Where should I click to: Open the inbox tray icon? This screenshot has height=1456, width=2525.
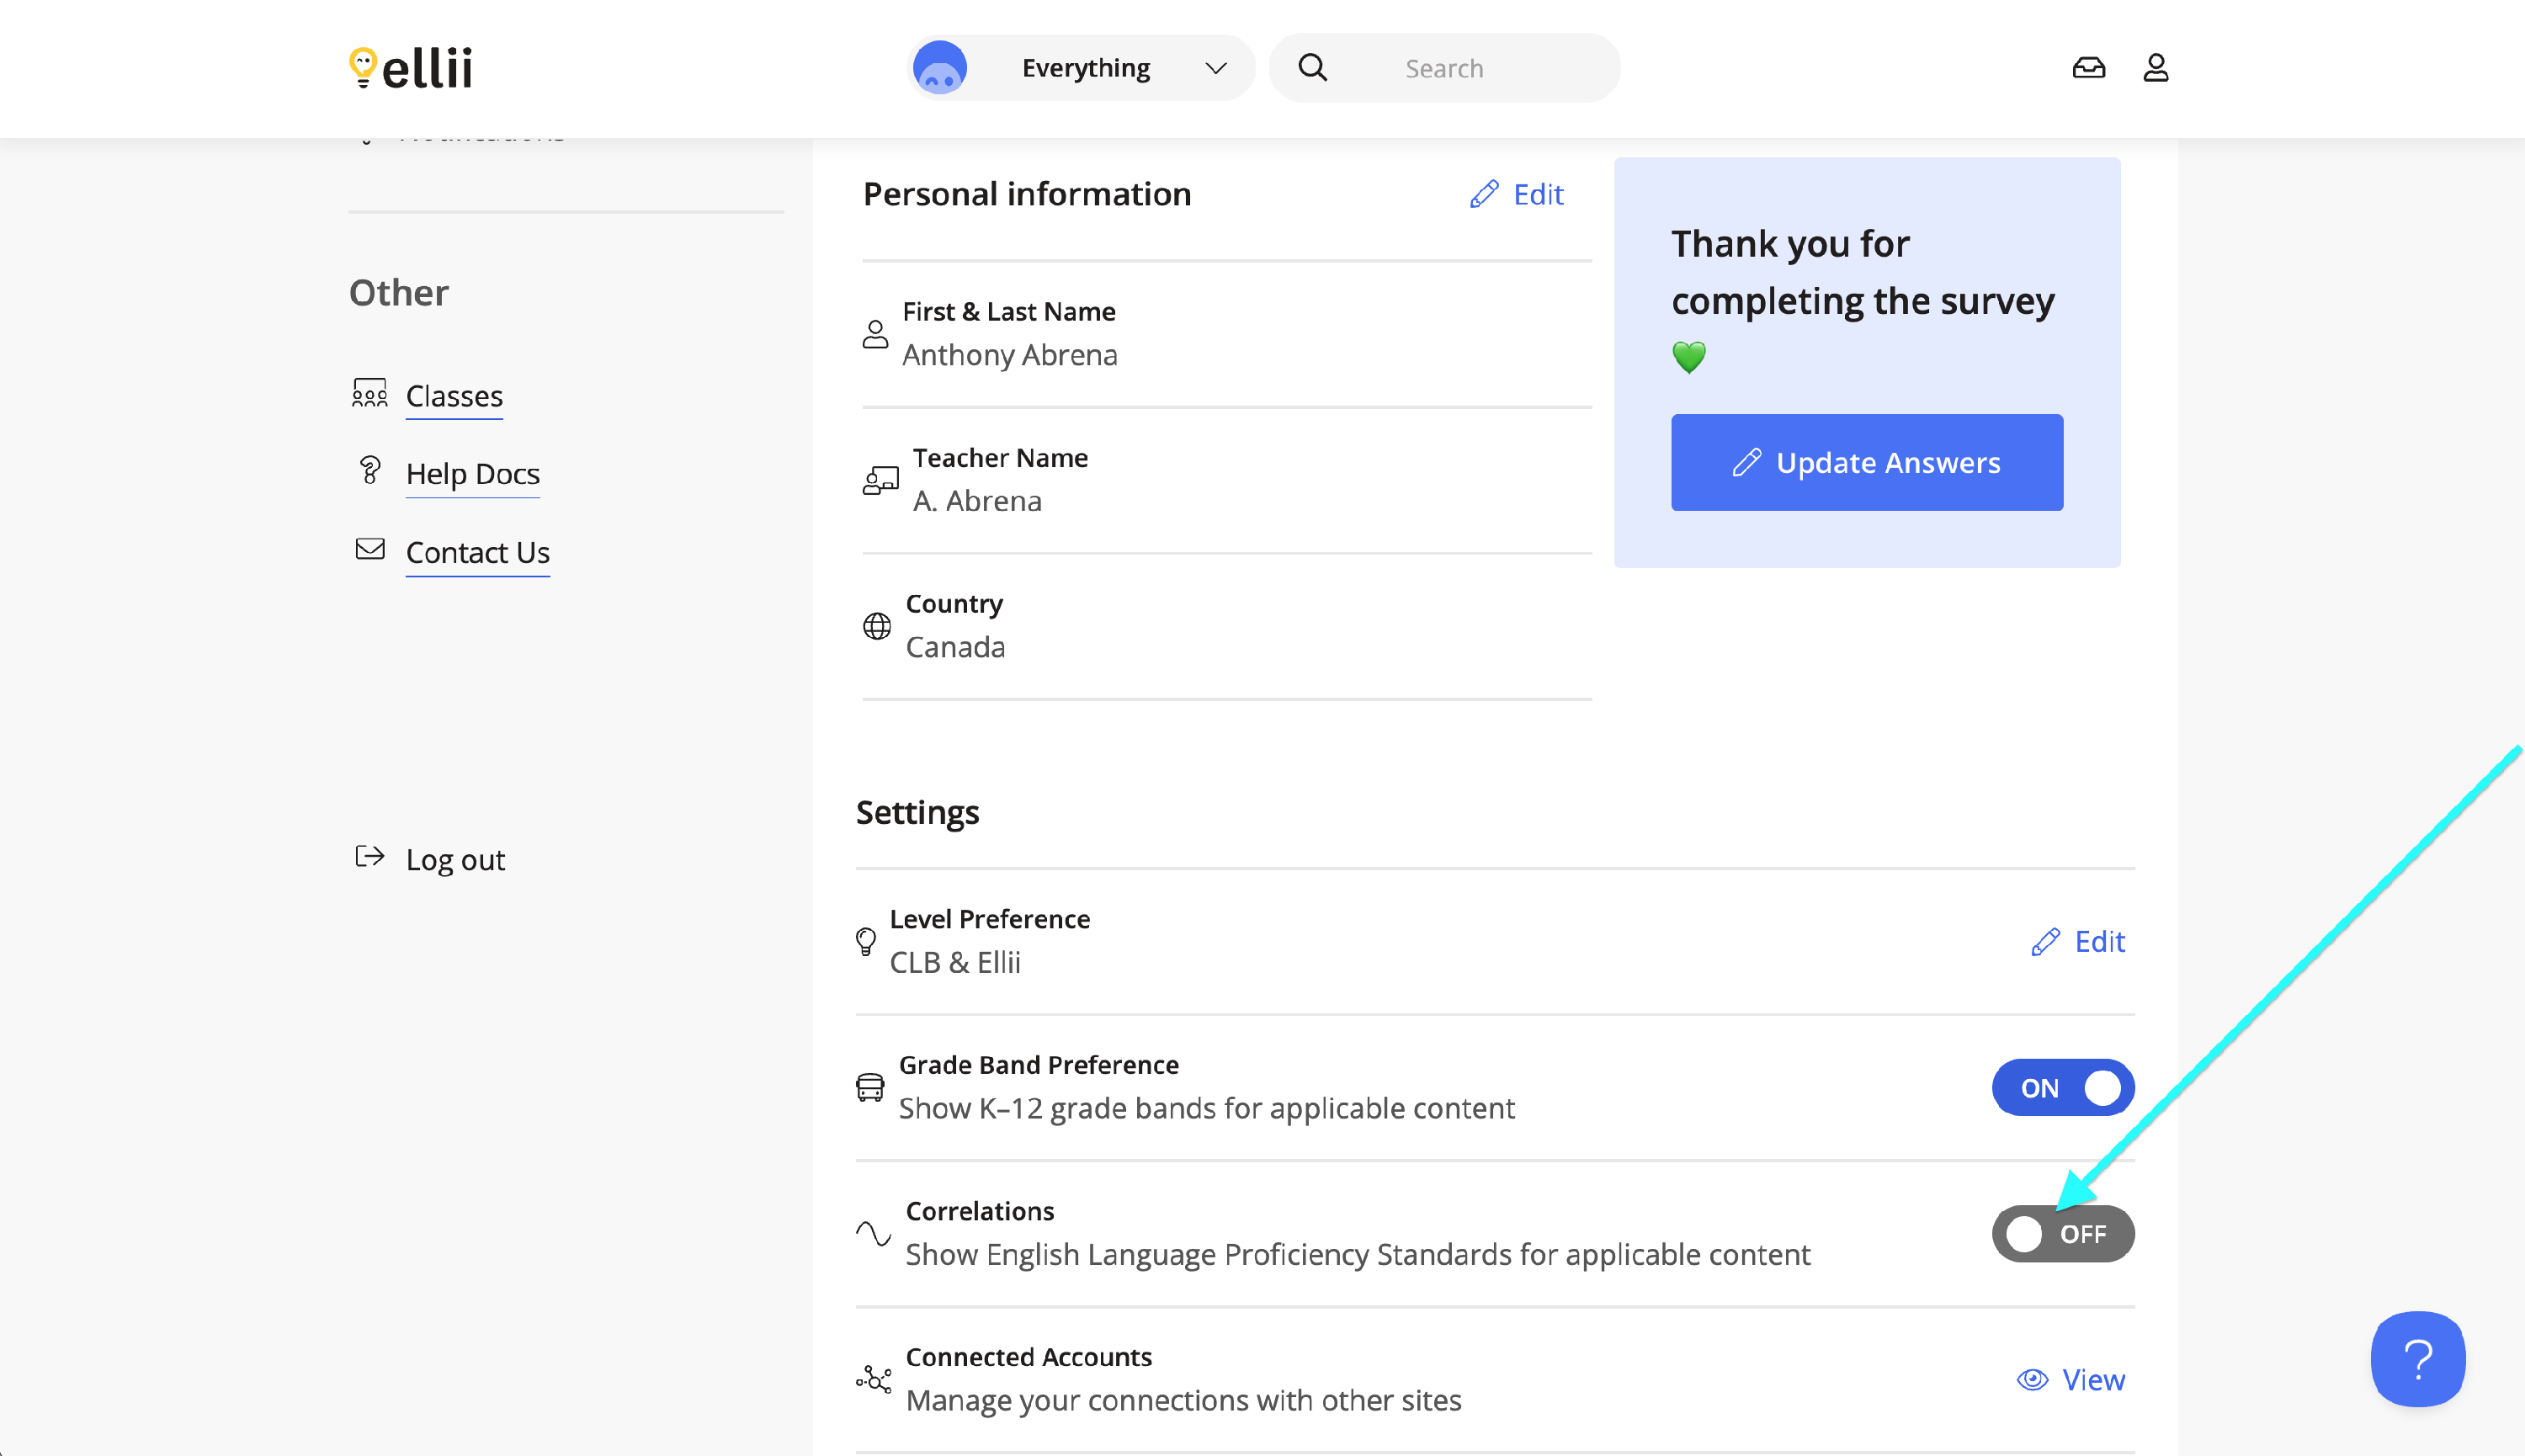[2088, 68]
